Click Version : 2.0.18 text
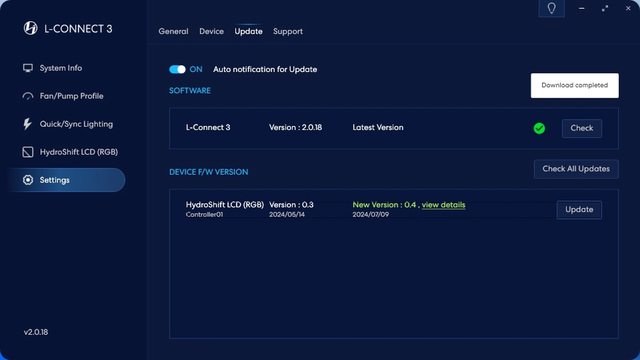The width and height of the screenshot is (640, 360). (x=296, y=127)
